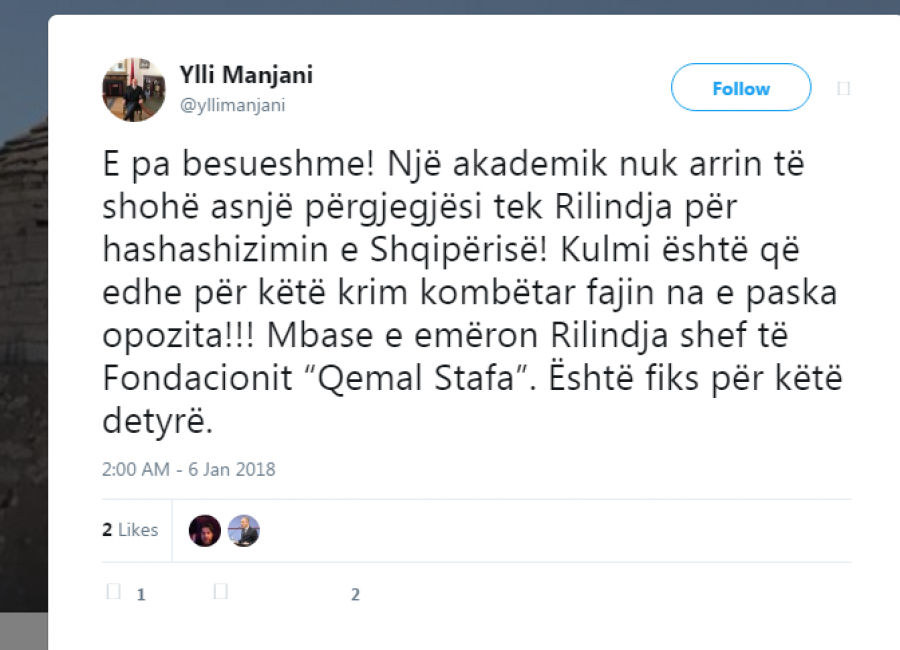
Task: Click the reply icon below the tweet
Action: 113,592
